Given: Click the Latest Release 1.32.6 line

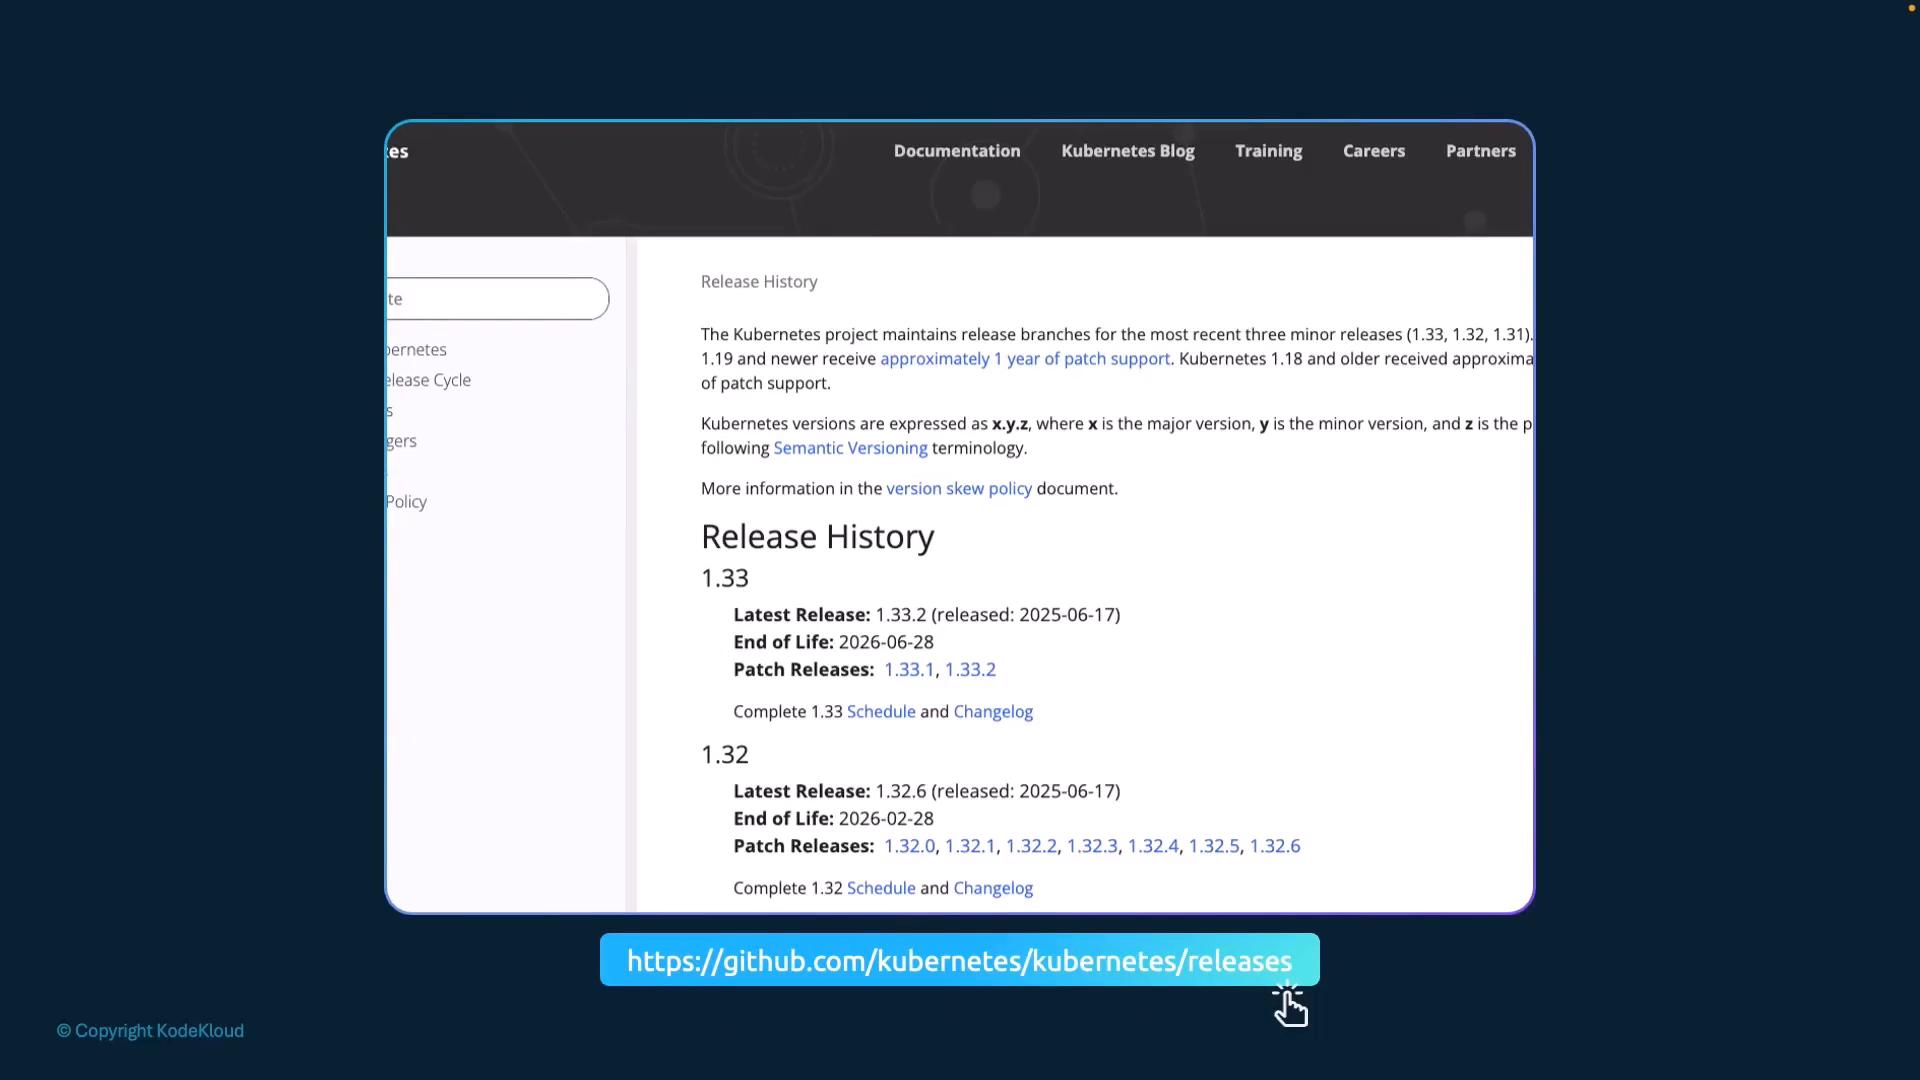Looking at the screenshot, I should coord(927,791).
